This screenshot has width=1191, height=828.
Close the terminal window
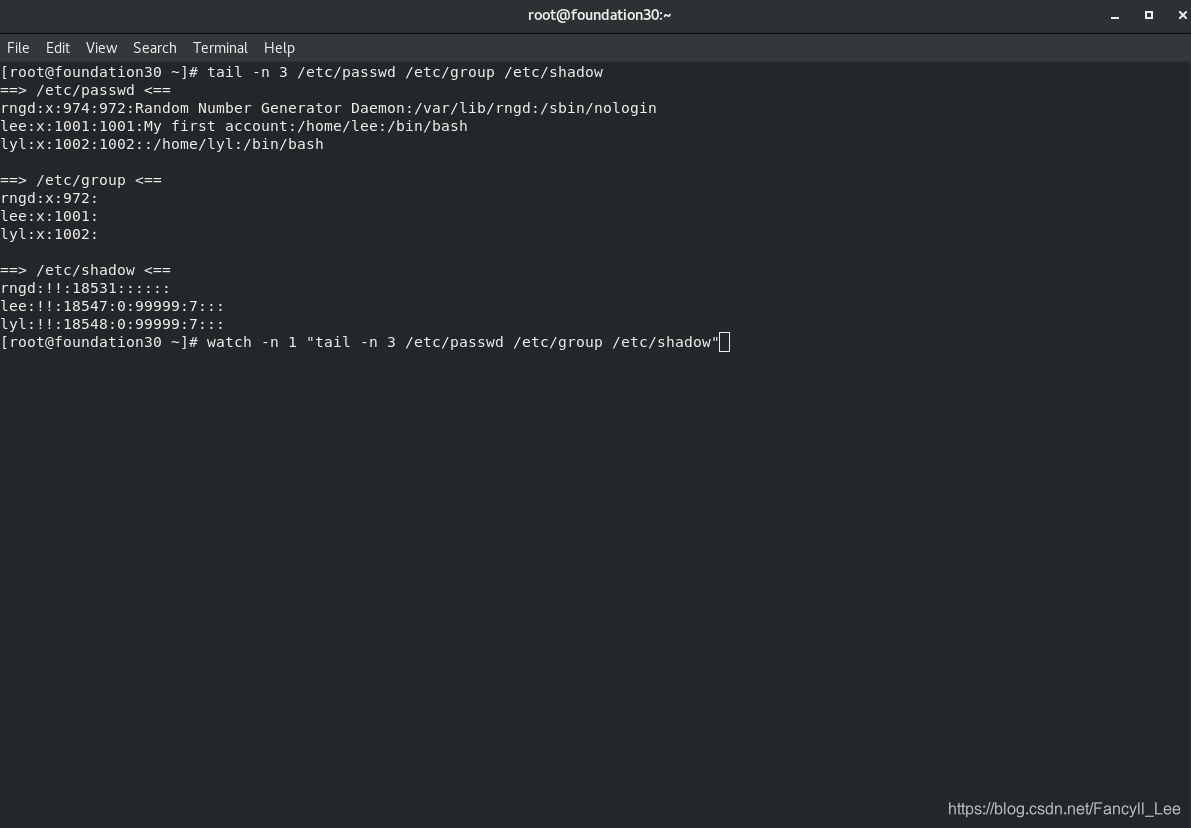(x=1182, y=15)
